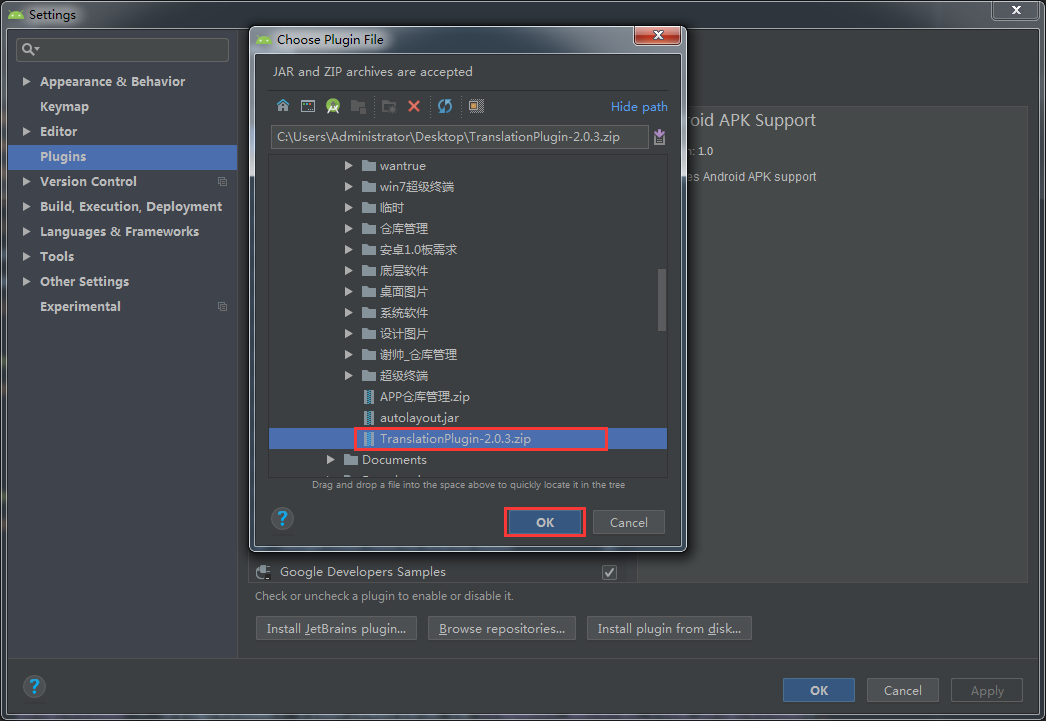Viewport: 1046px width, 721px height.
Task: Expand the Documents folder
Action: click(x=330, y=459)
